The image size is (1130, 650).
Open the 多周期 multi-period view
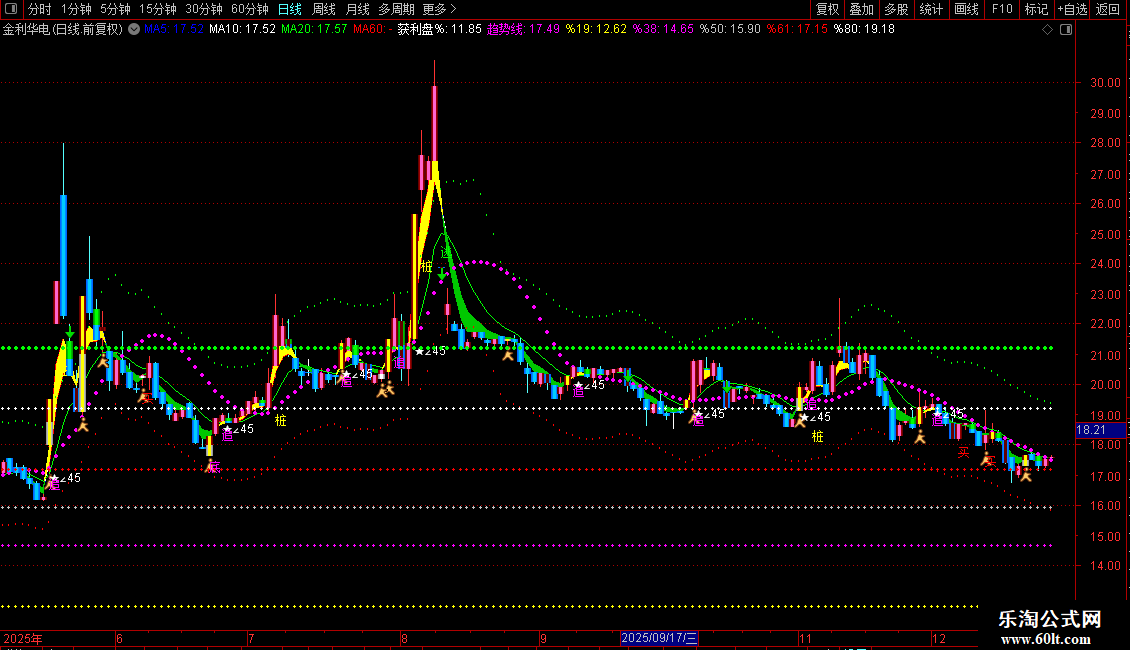click(x=397, y=9)
